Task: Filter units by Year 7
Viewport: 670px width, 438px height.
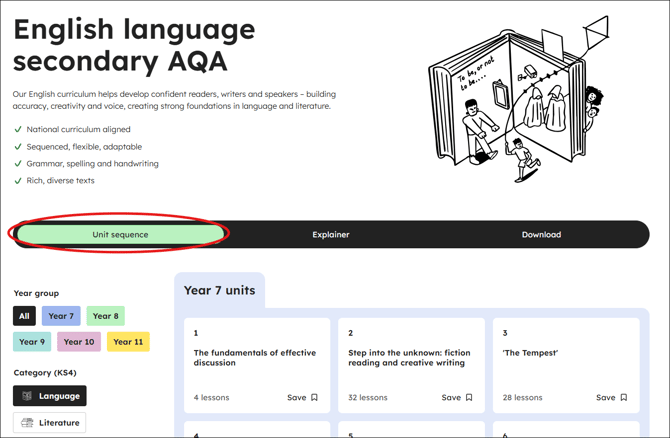Action: [x=61, y=316]
